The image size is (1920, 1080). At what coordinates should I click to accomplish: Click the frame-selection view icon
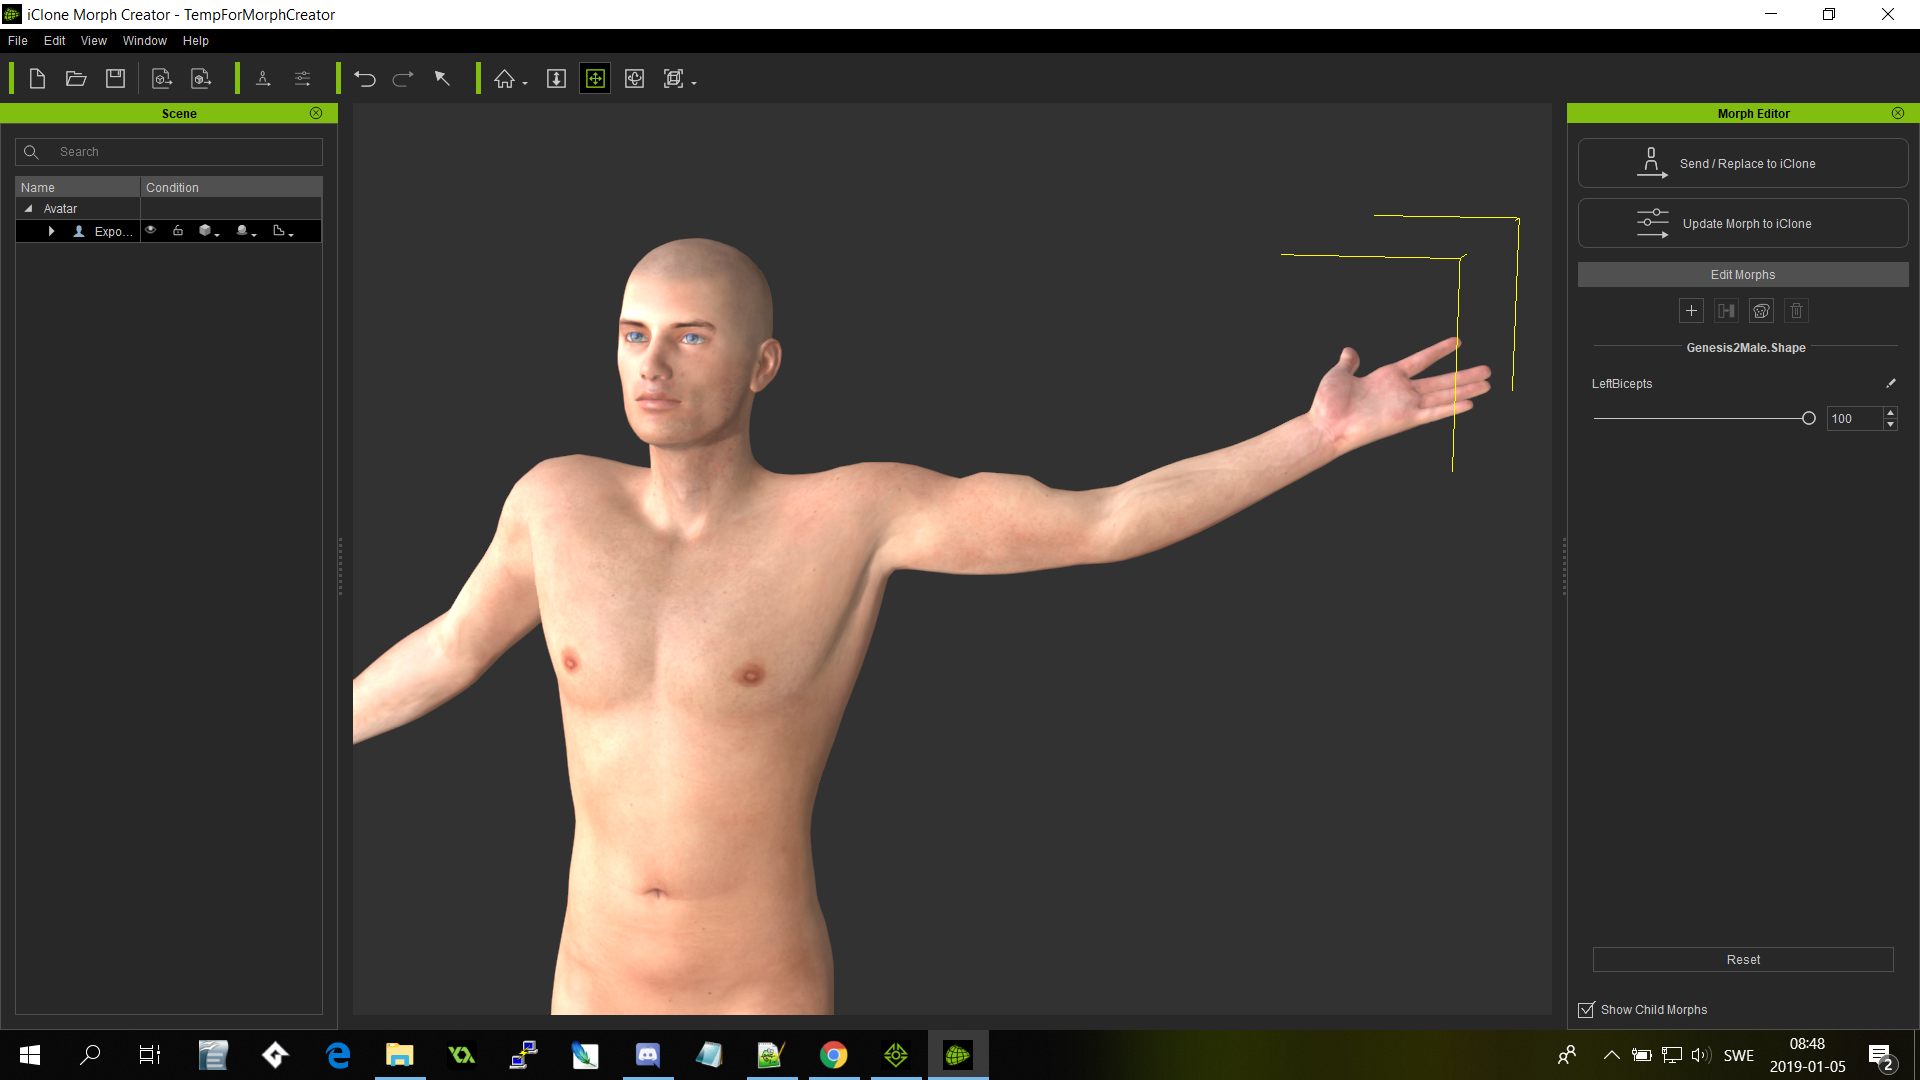click(x=674, y=79)
